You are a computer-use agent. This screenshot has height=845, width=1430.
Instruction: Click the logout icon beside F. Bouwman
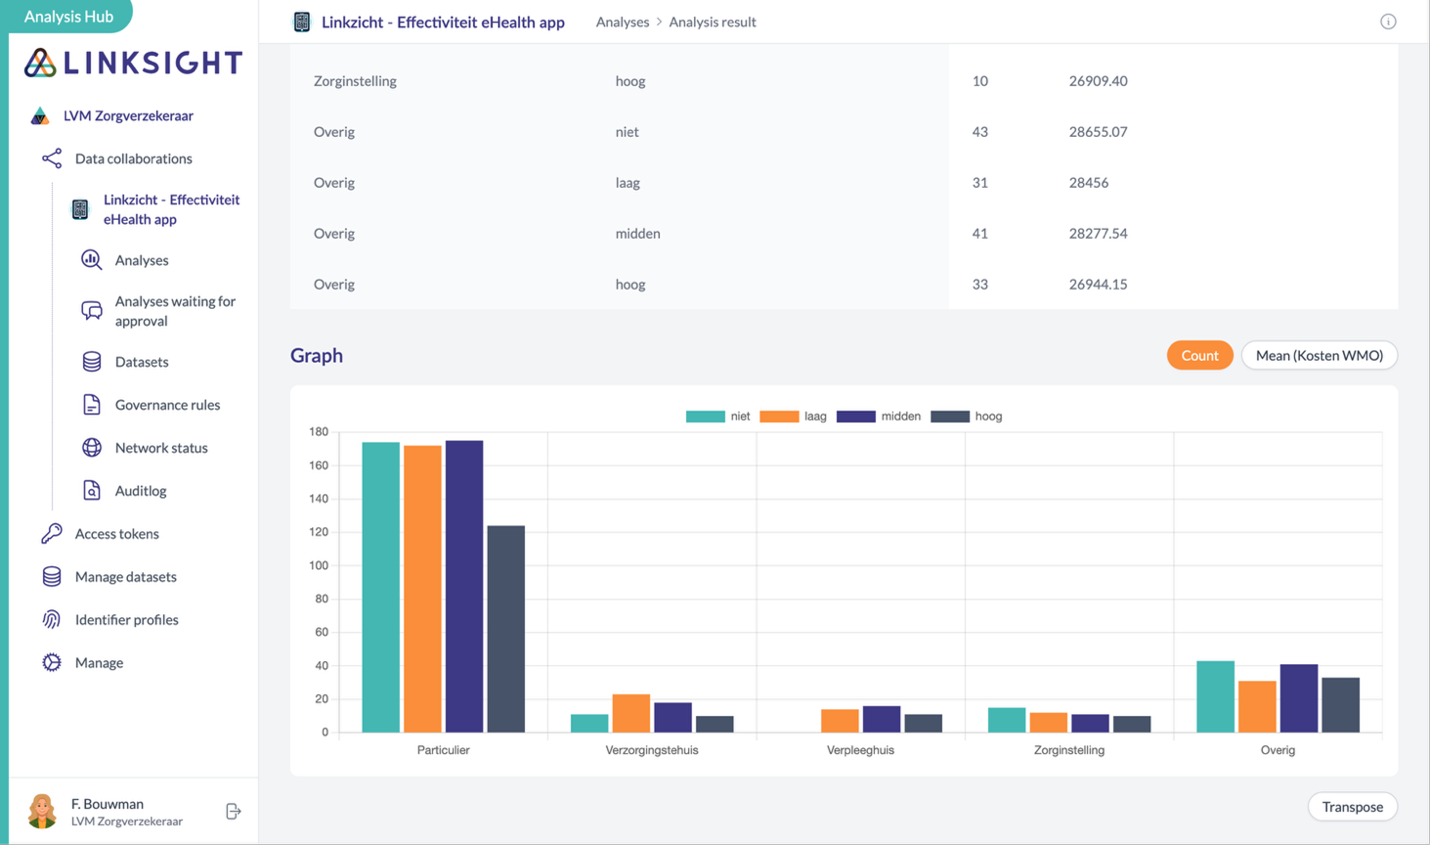coord(233,811)
